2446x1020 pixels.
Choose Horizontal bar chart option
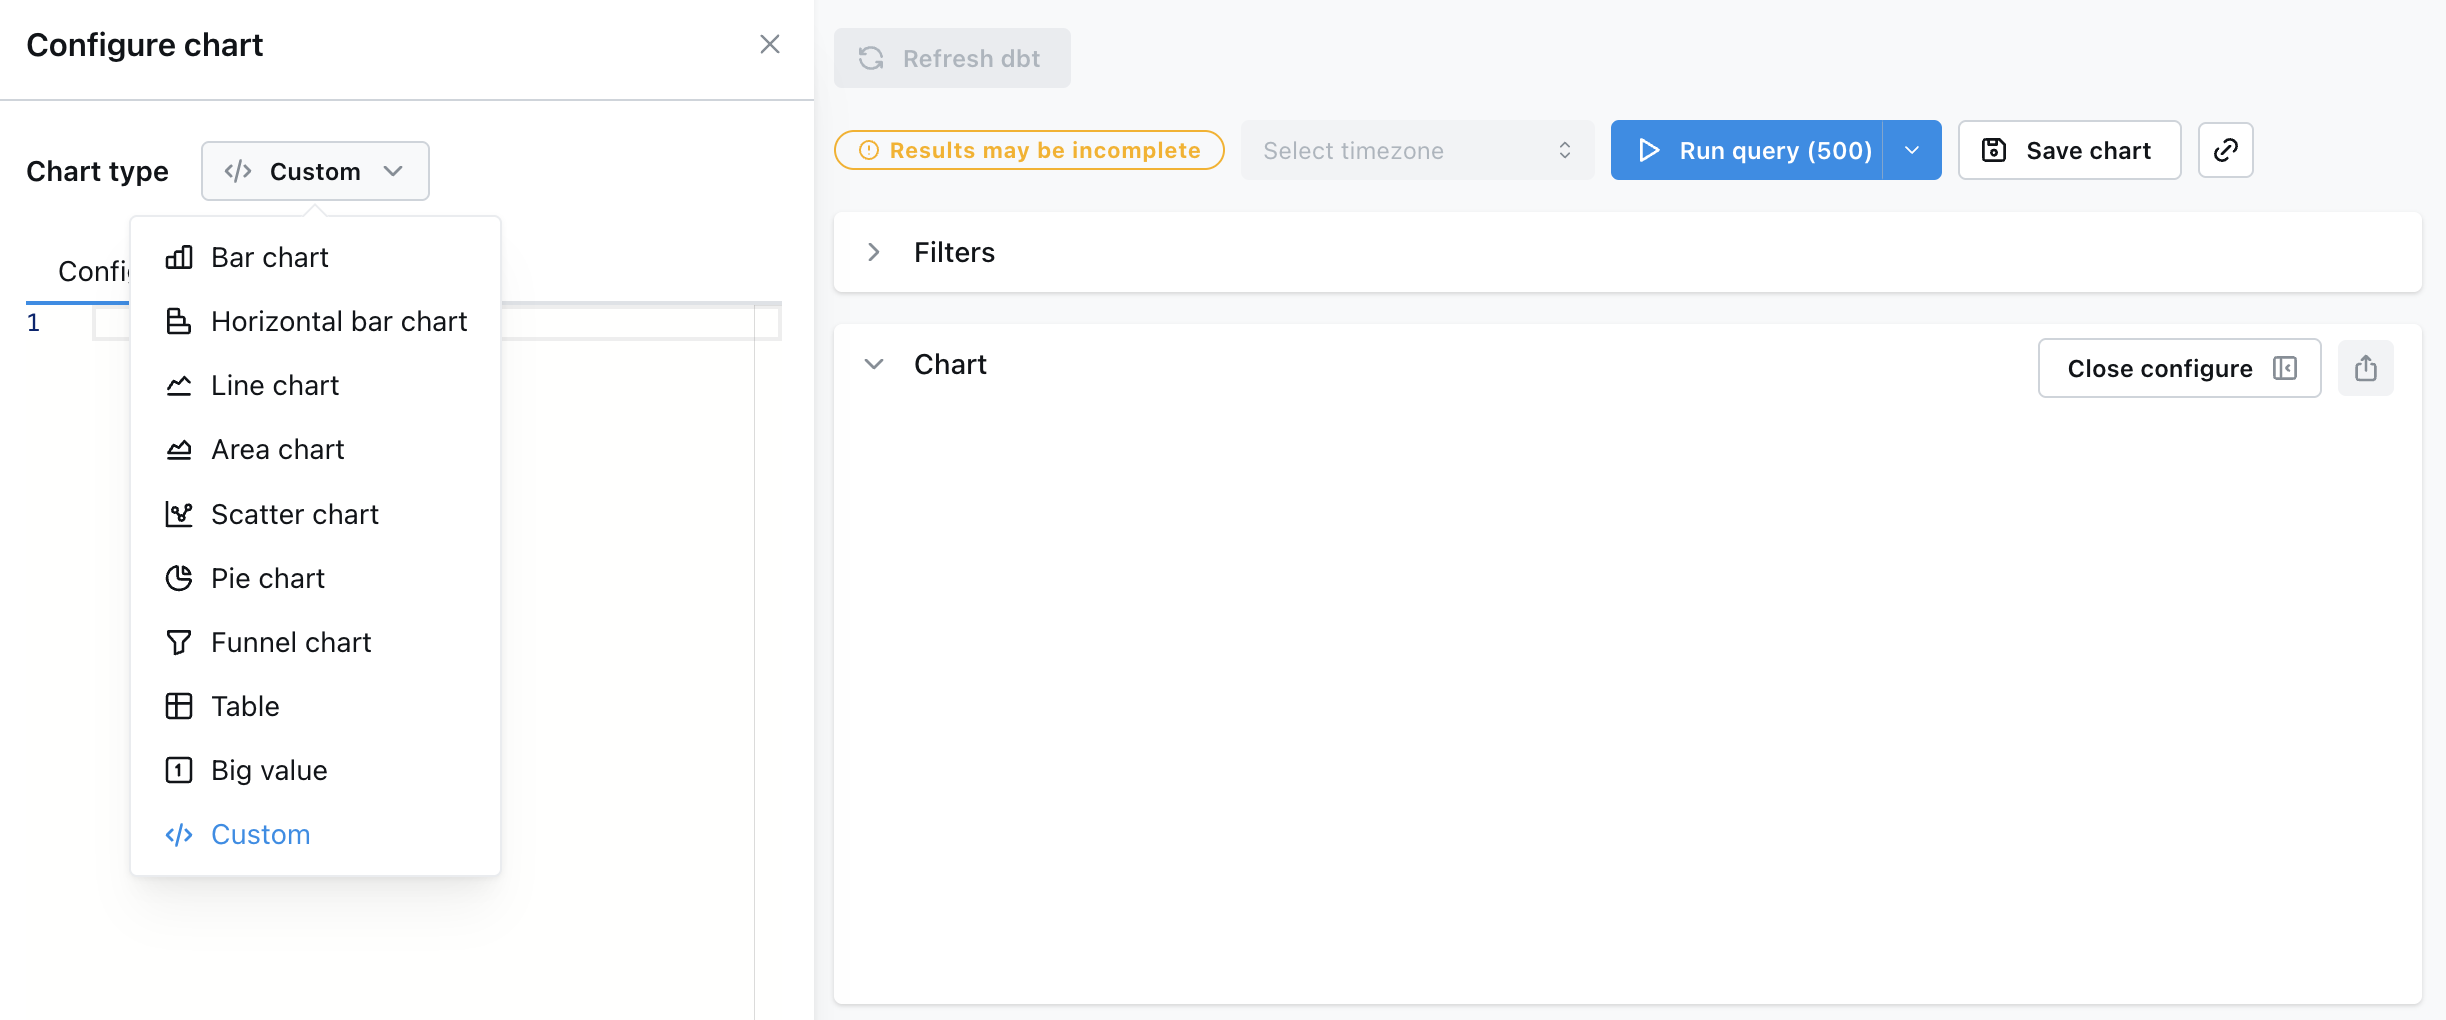315,321
